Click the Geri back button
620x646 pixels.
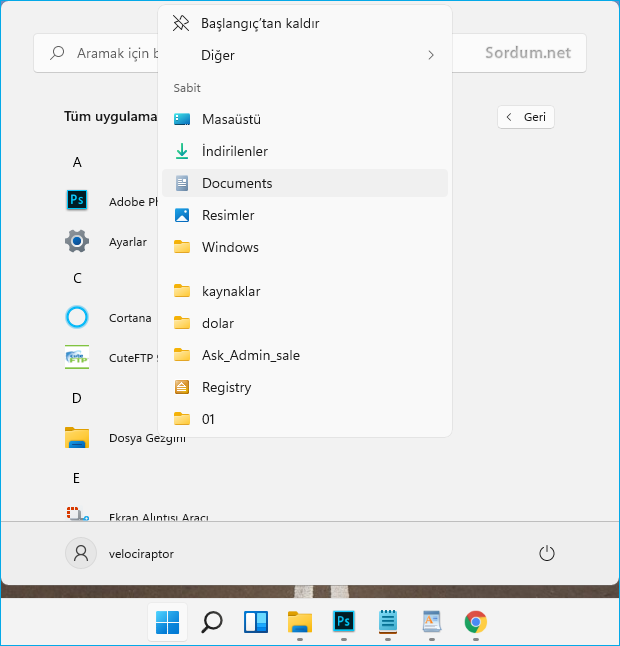click(x=526, y=117)
